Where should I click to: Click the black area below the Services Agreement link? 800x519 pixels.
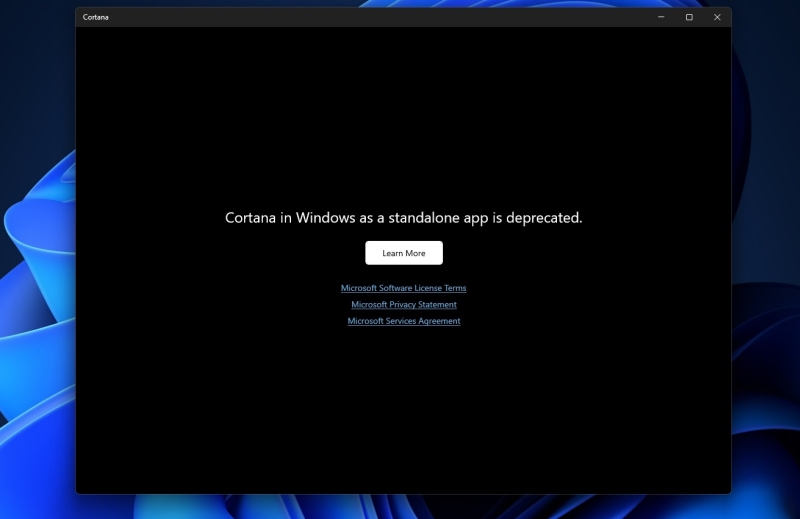point(403,410)
